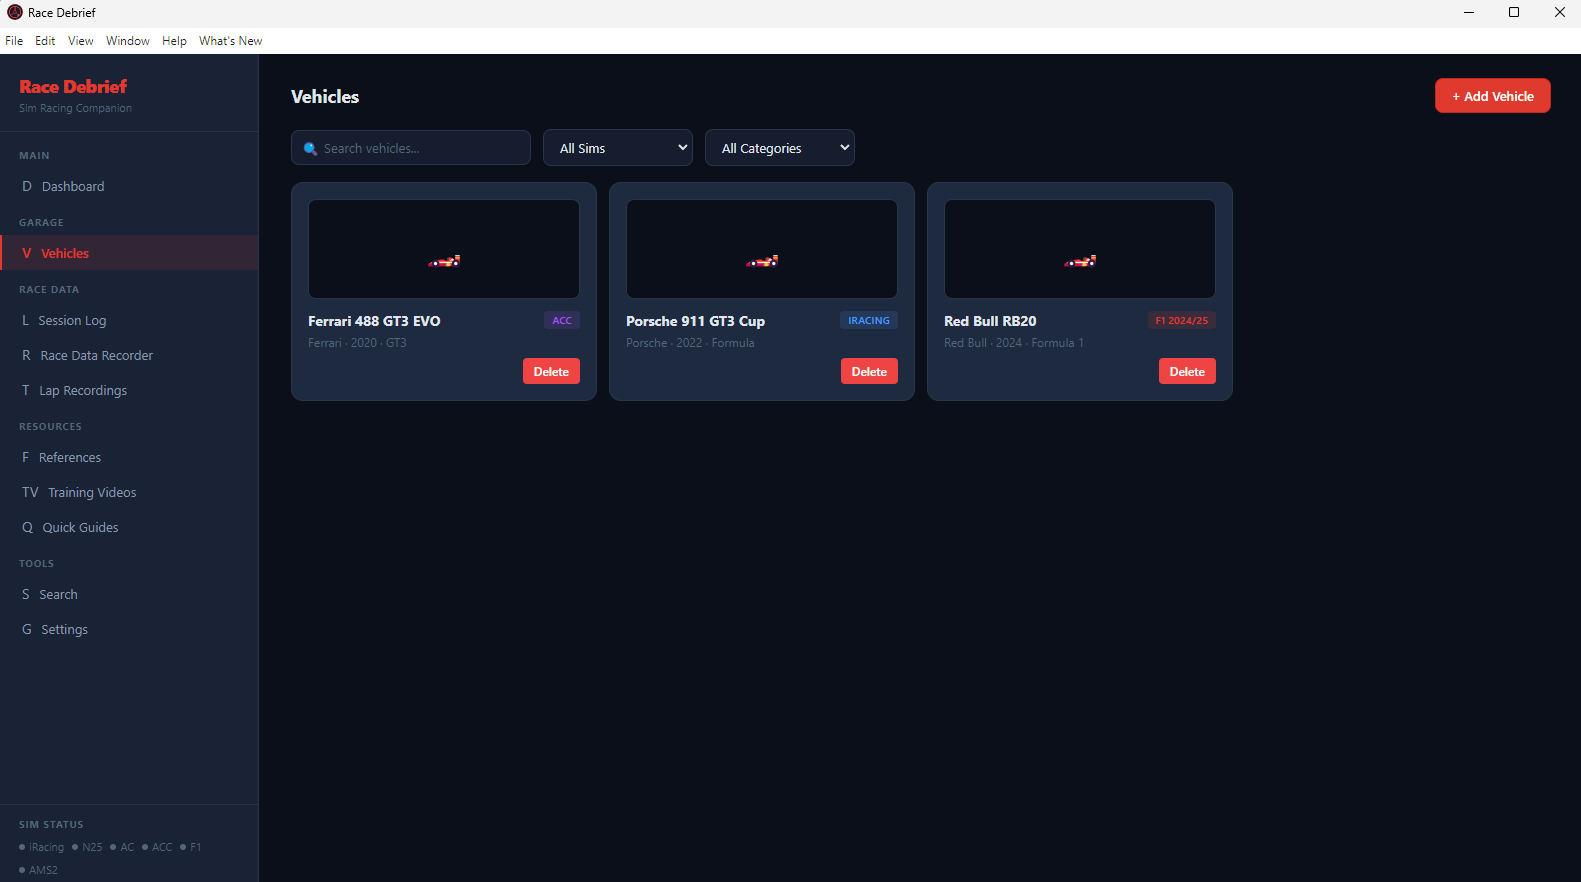Click the Red Bull RB20 car thumbnail
Image resolution: width=1581 pixels, height=882 pixels.
click(x=1080, y=249)
